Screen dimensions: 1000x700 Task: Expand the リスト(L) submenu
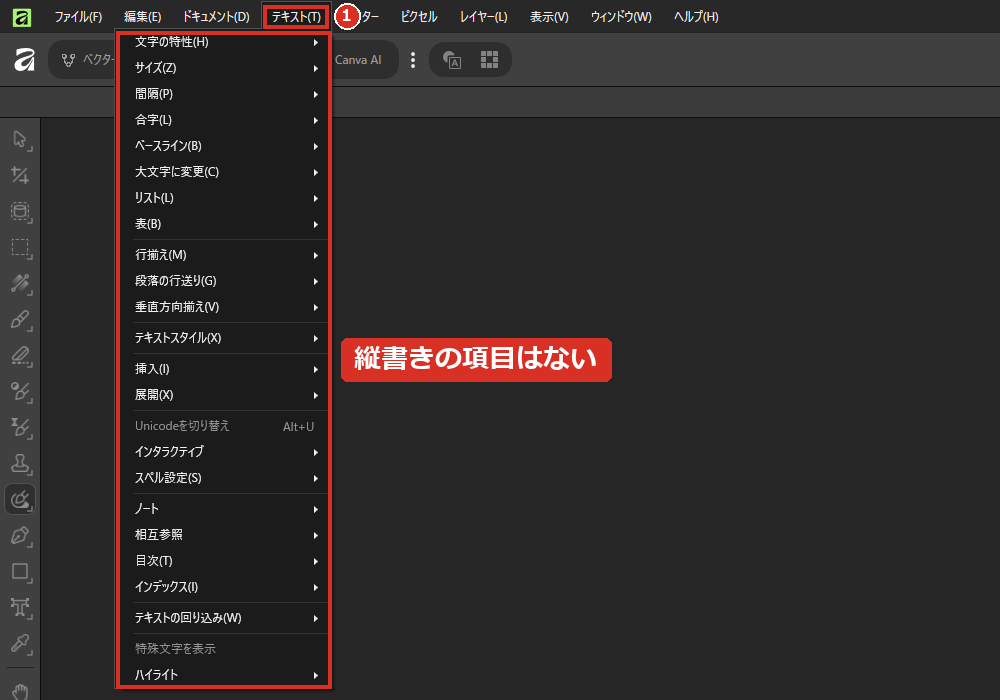tap(224, 198)
